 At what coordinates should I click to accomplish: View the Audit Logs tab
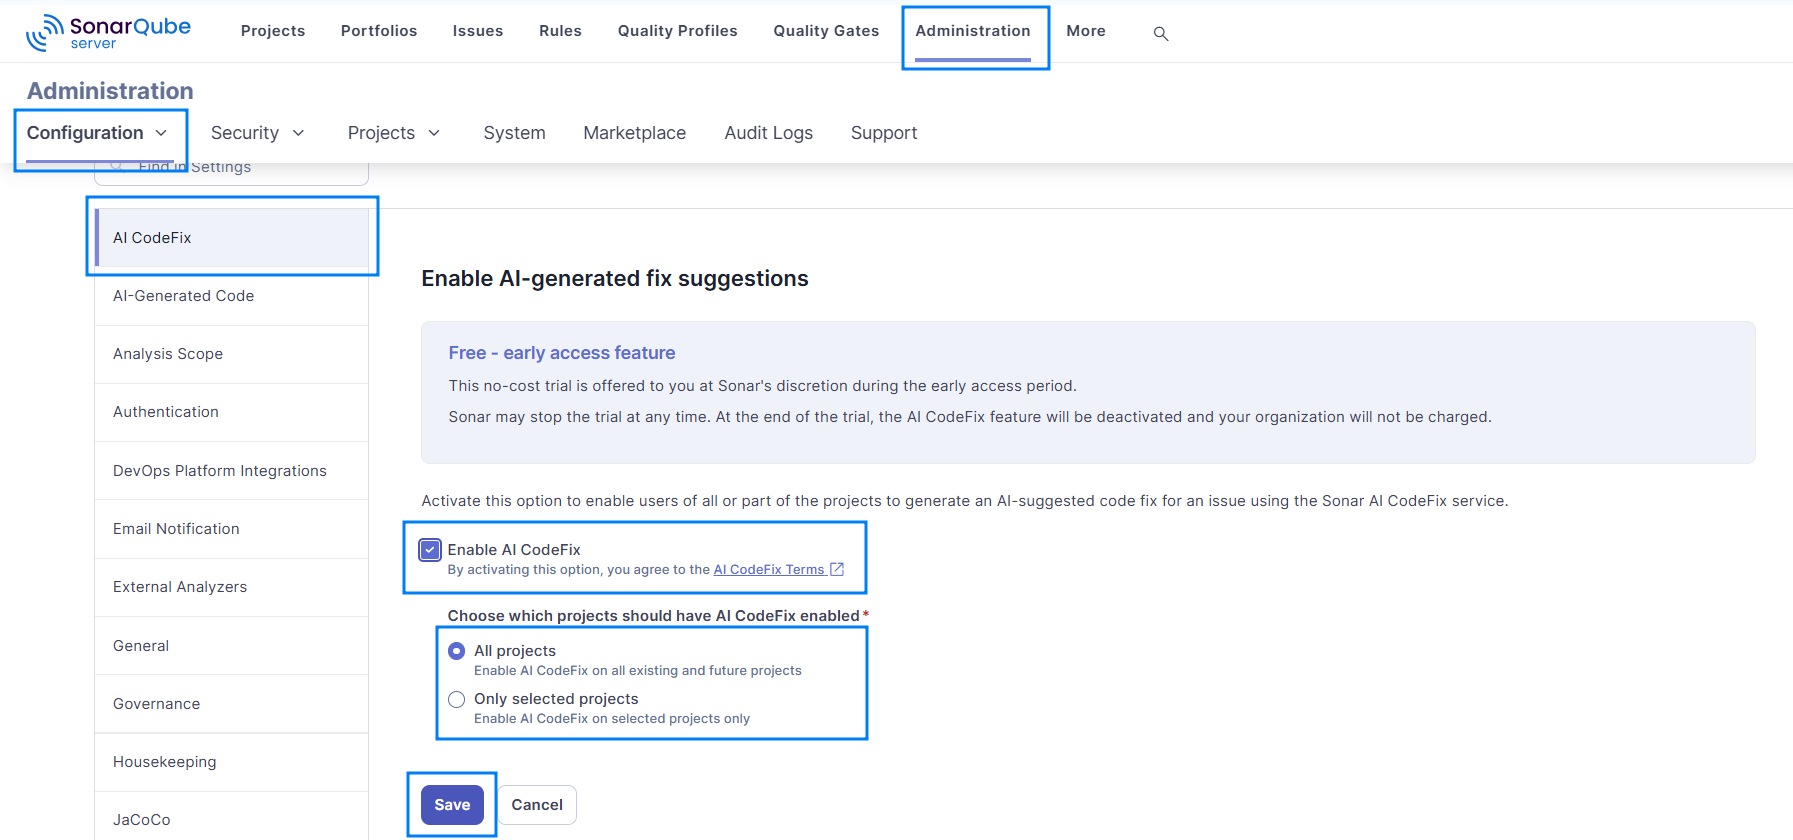pyautogui.click(x=769, y=133)
